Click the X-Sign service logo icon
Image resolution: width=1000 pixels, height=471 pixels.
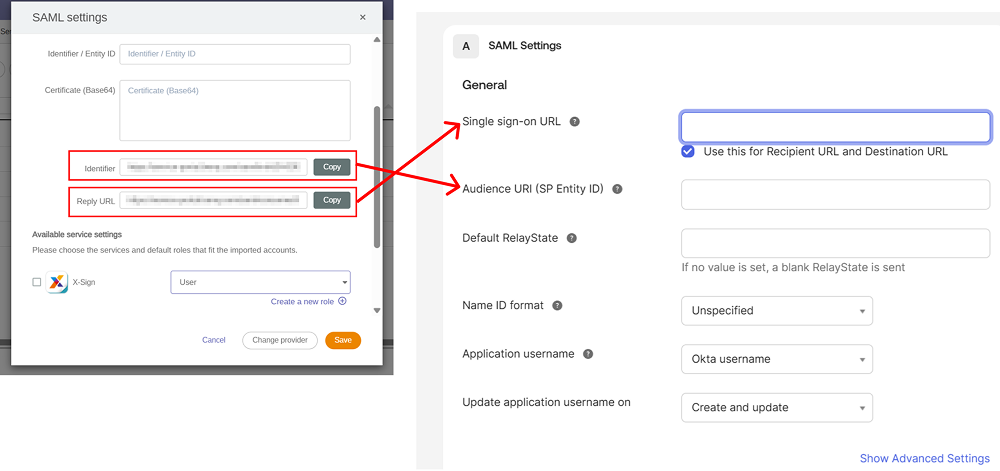point(57,283)
